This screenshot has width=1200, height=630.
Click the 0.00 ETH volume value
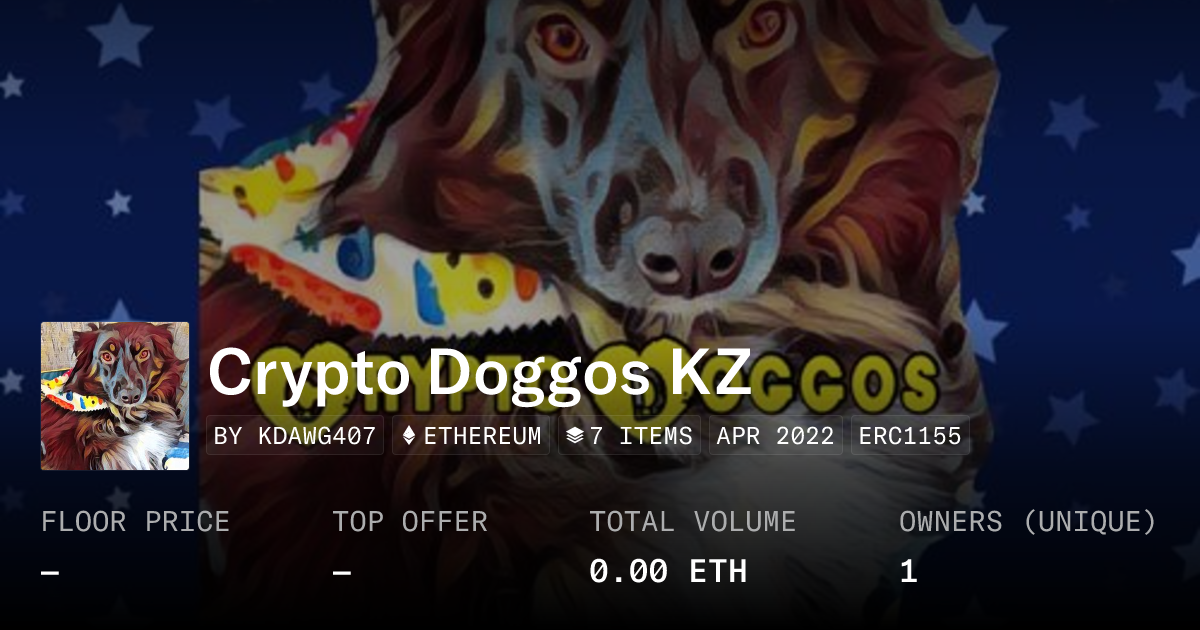[x=668, y=572]
